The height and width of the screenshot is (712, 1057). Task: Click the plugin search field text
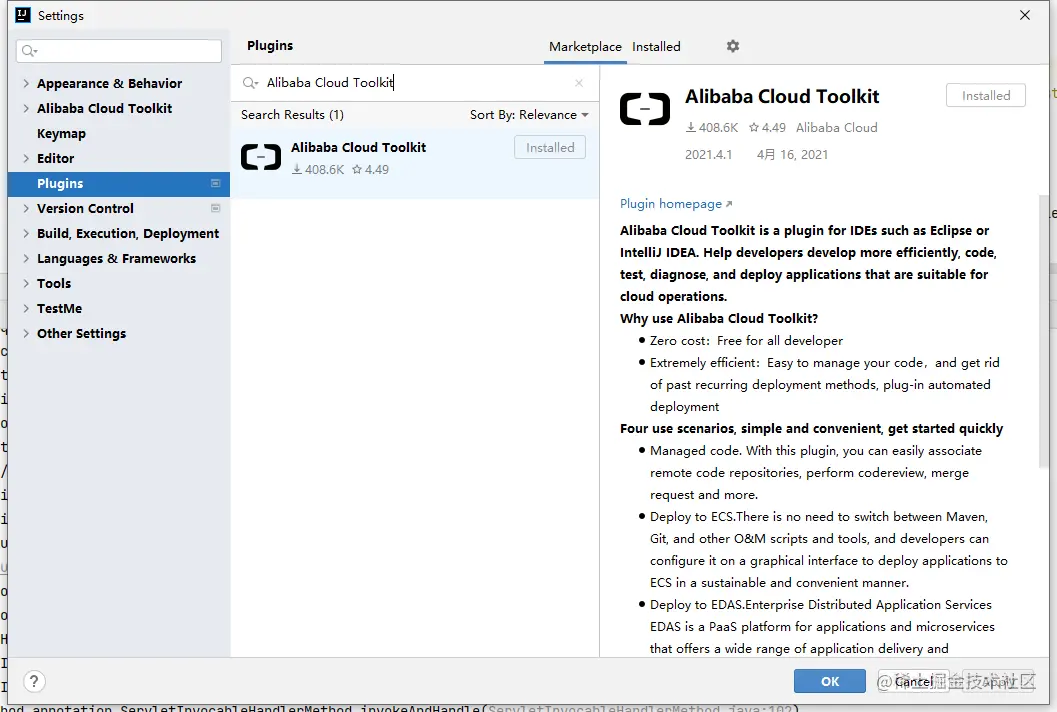point(330,83)
